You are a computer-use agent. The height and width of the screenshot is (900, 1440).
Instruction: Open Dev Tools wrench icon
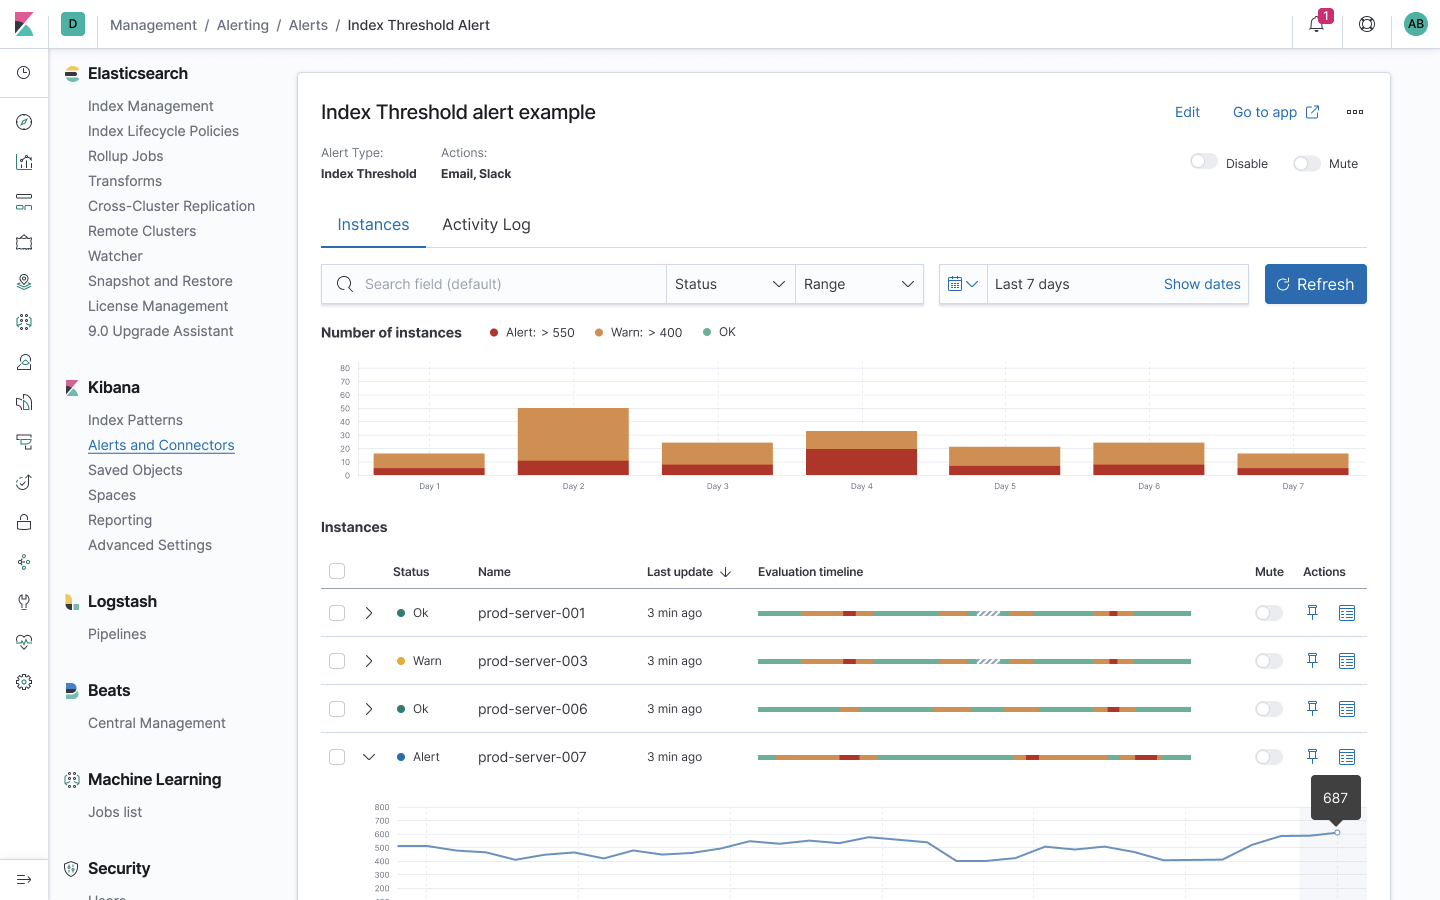[24, 602]
